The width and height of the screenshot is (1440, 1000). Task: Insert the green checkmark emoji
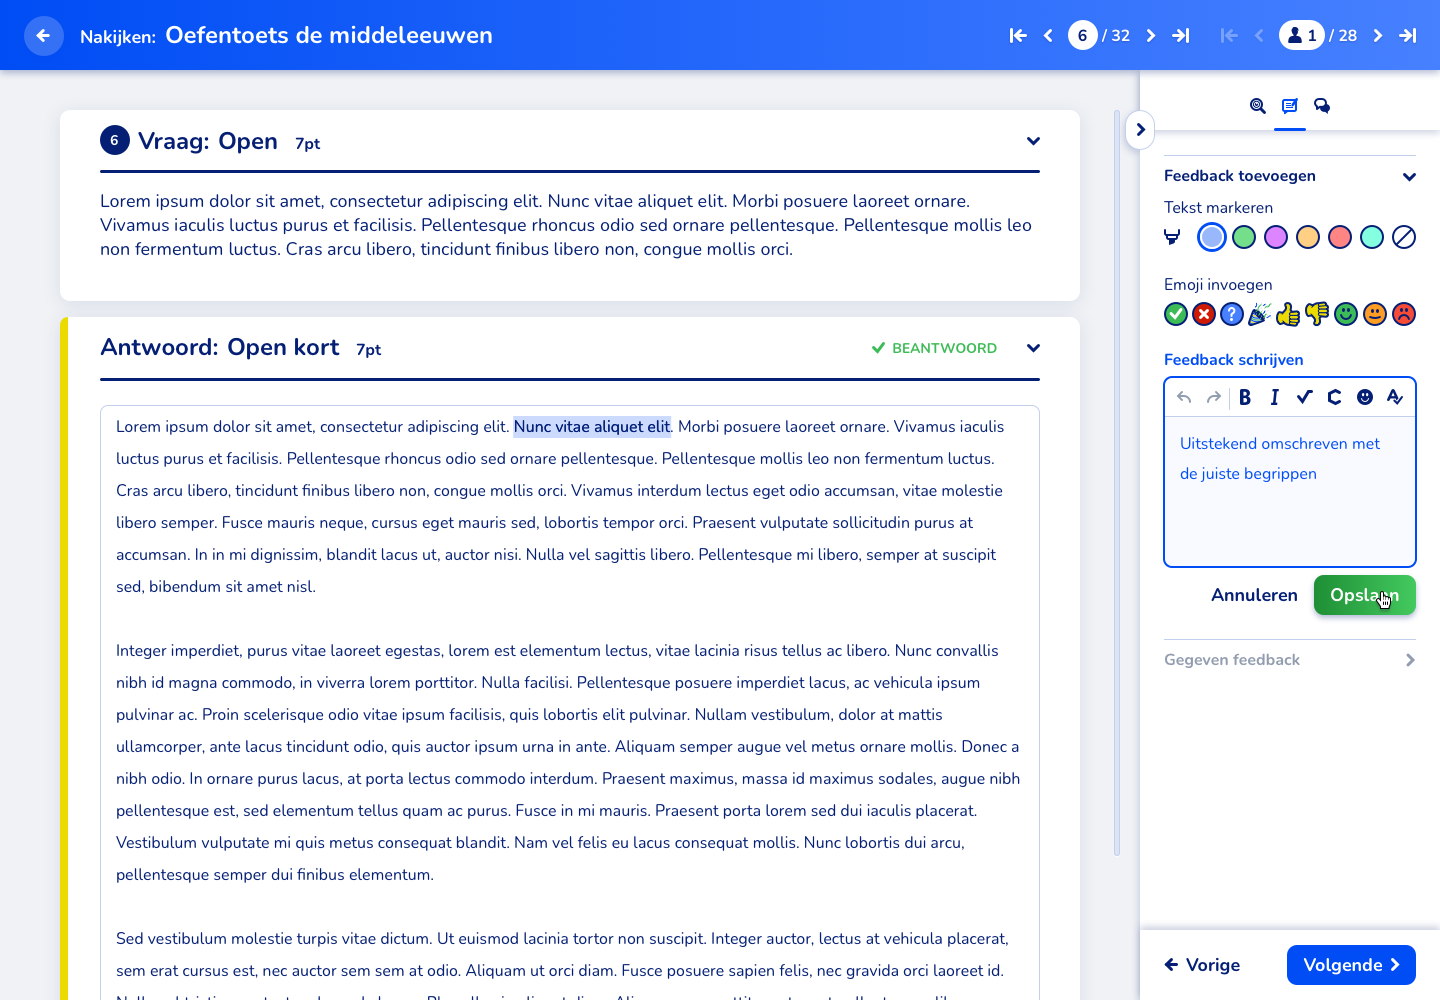point(1176,314)
